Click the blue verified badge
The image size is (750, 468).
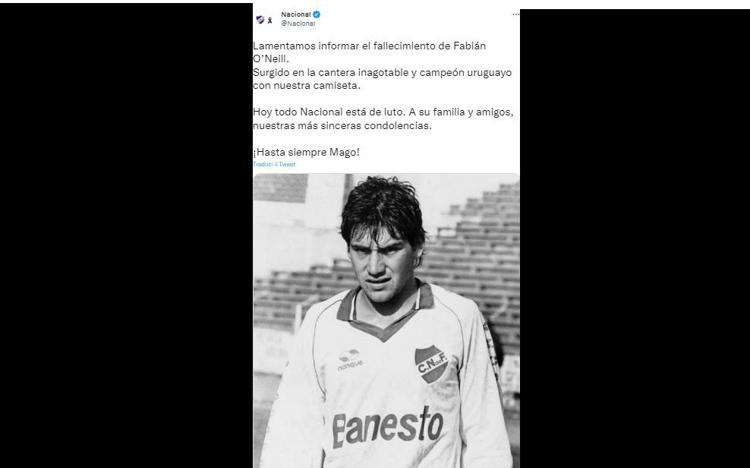tap(316, 14)
